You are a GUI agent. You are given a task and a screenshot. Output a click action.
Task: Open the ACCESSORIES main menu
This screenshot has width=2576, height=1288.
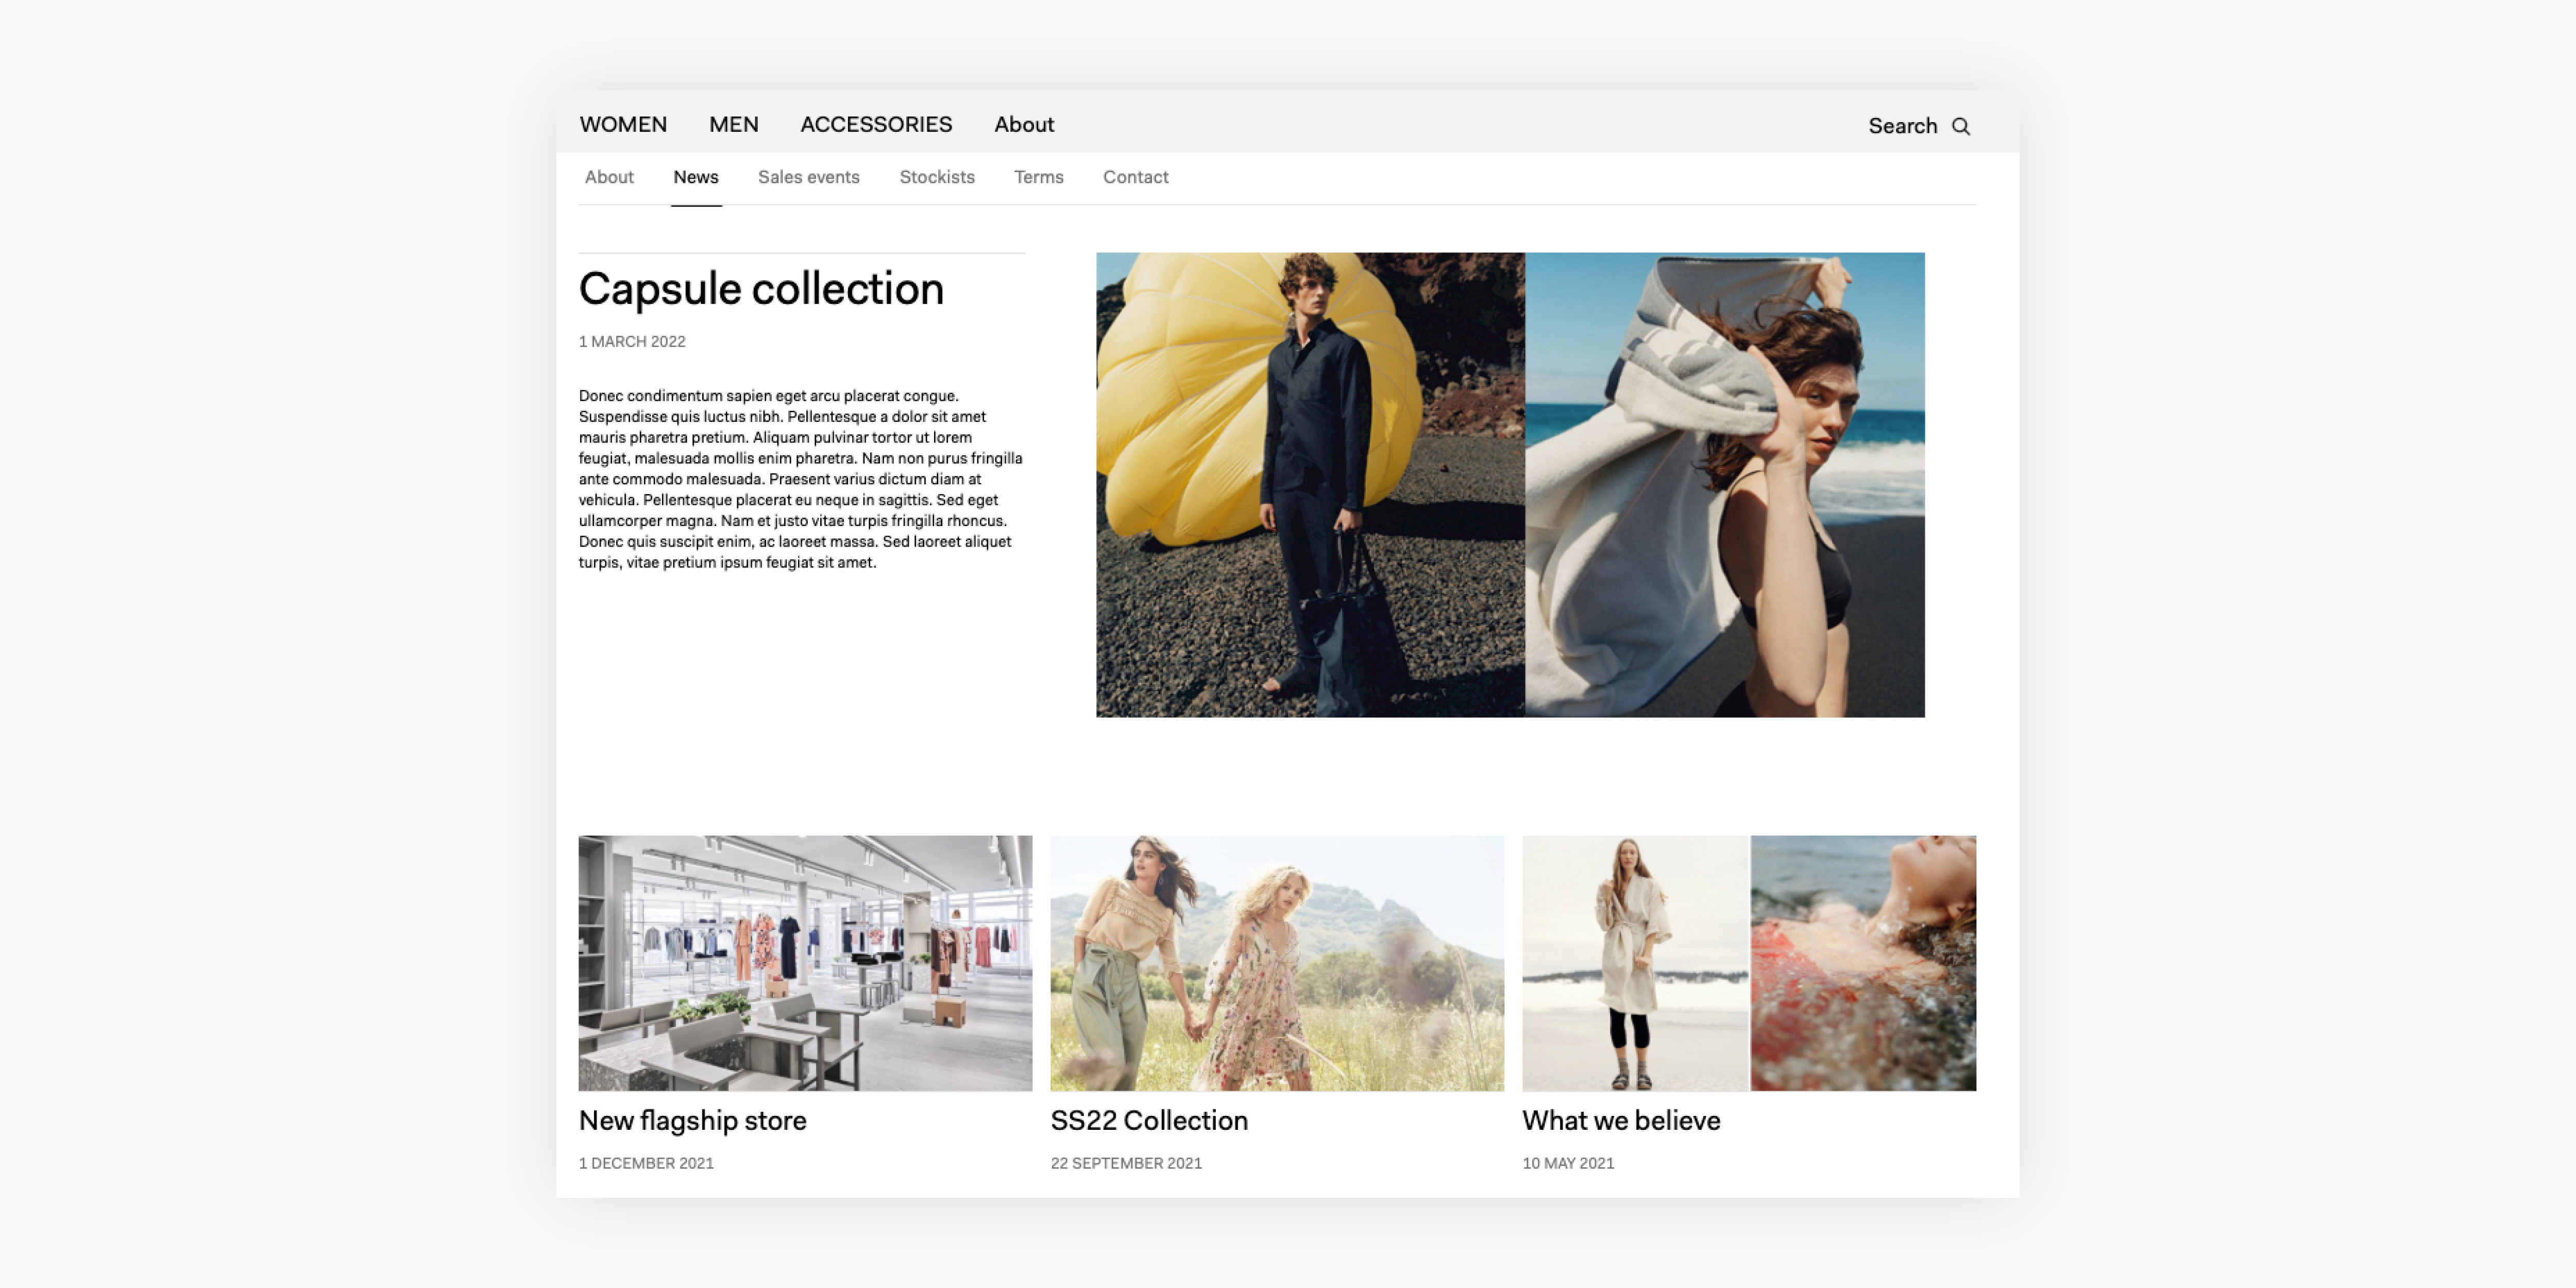876,124
